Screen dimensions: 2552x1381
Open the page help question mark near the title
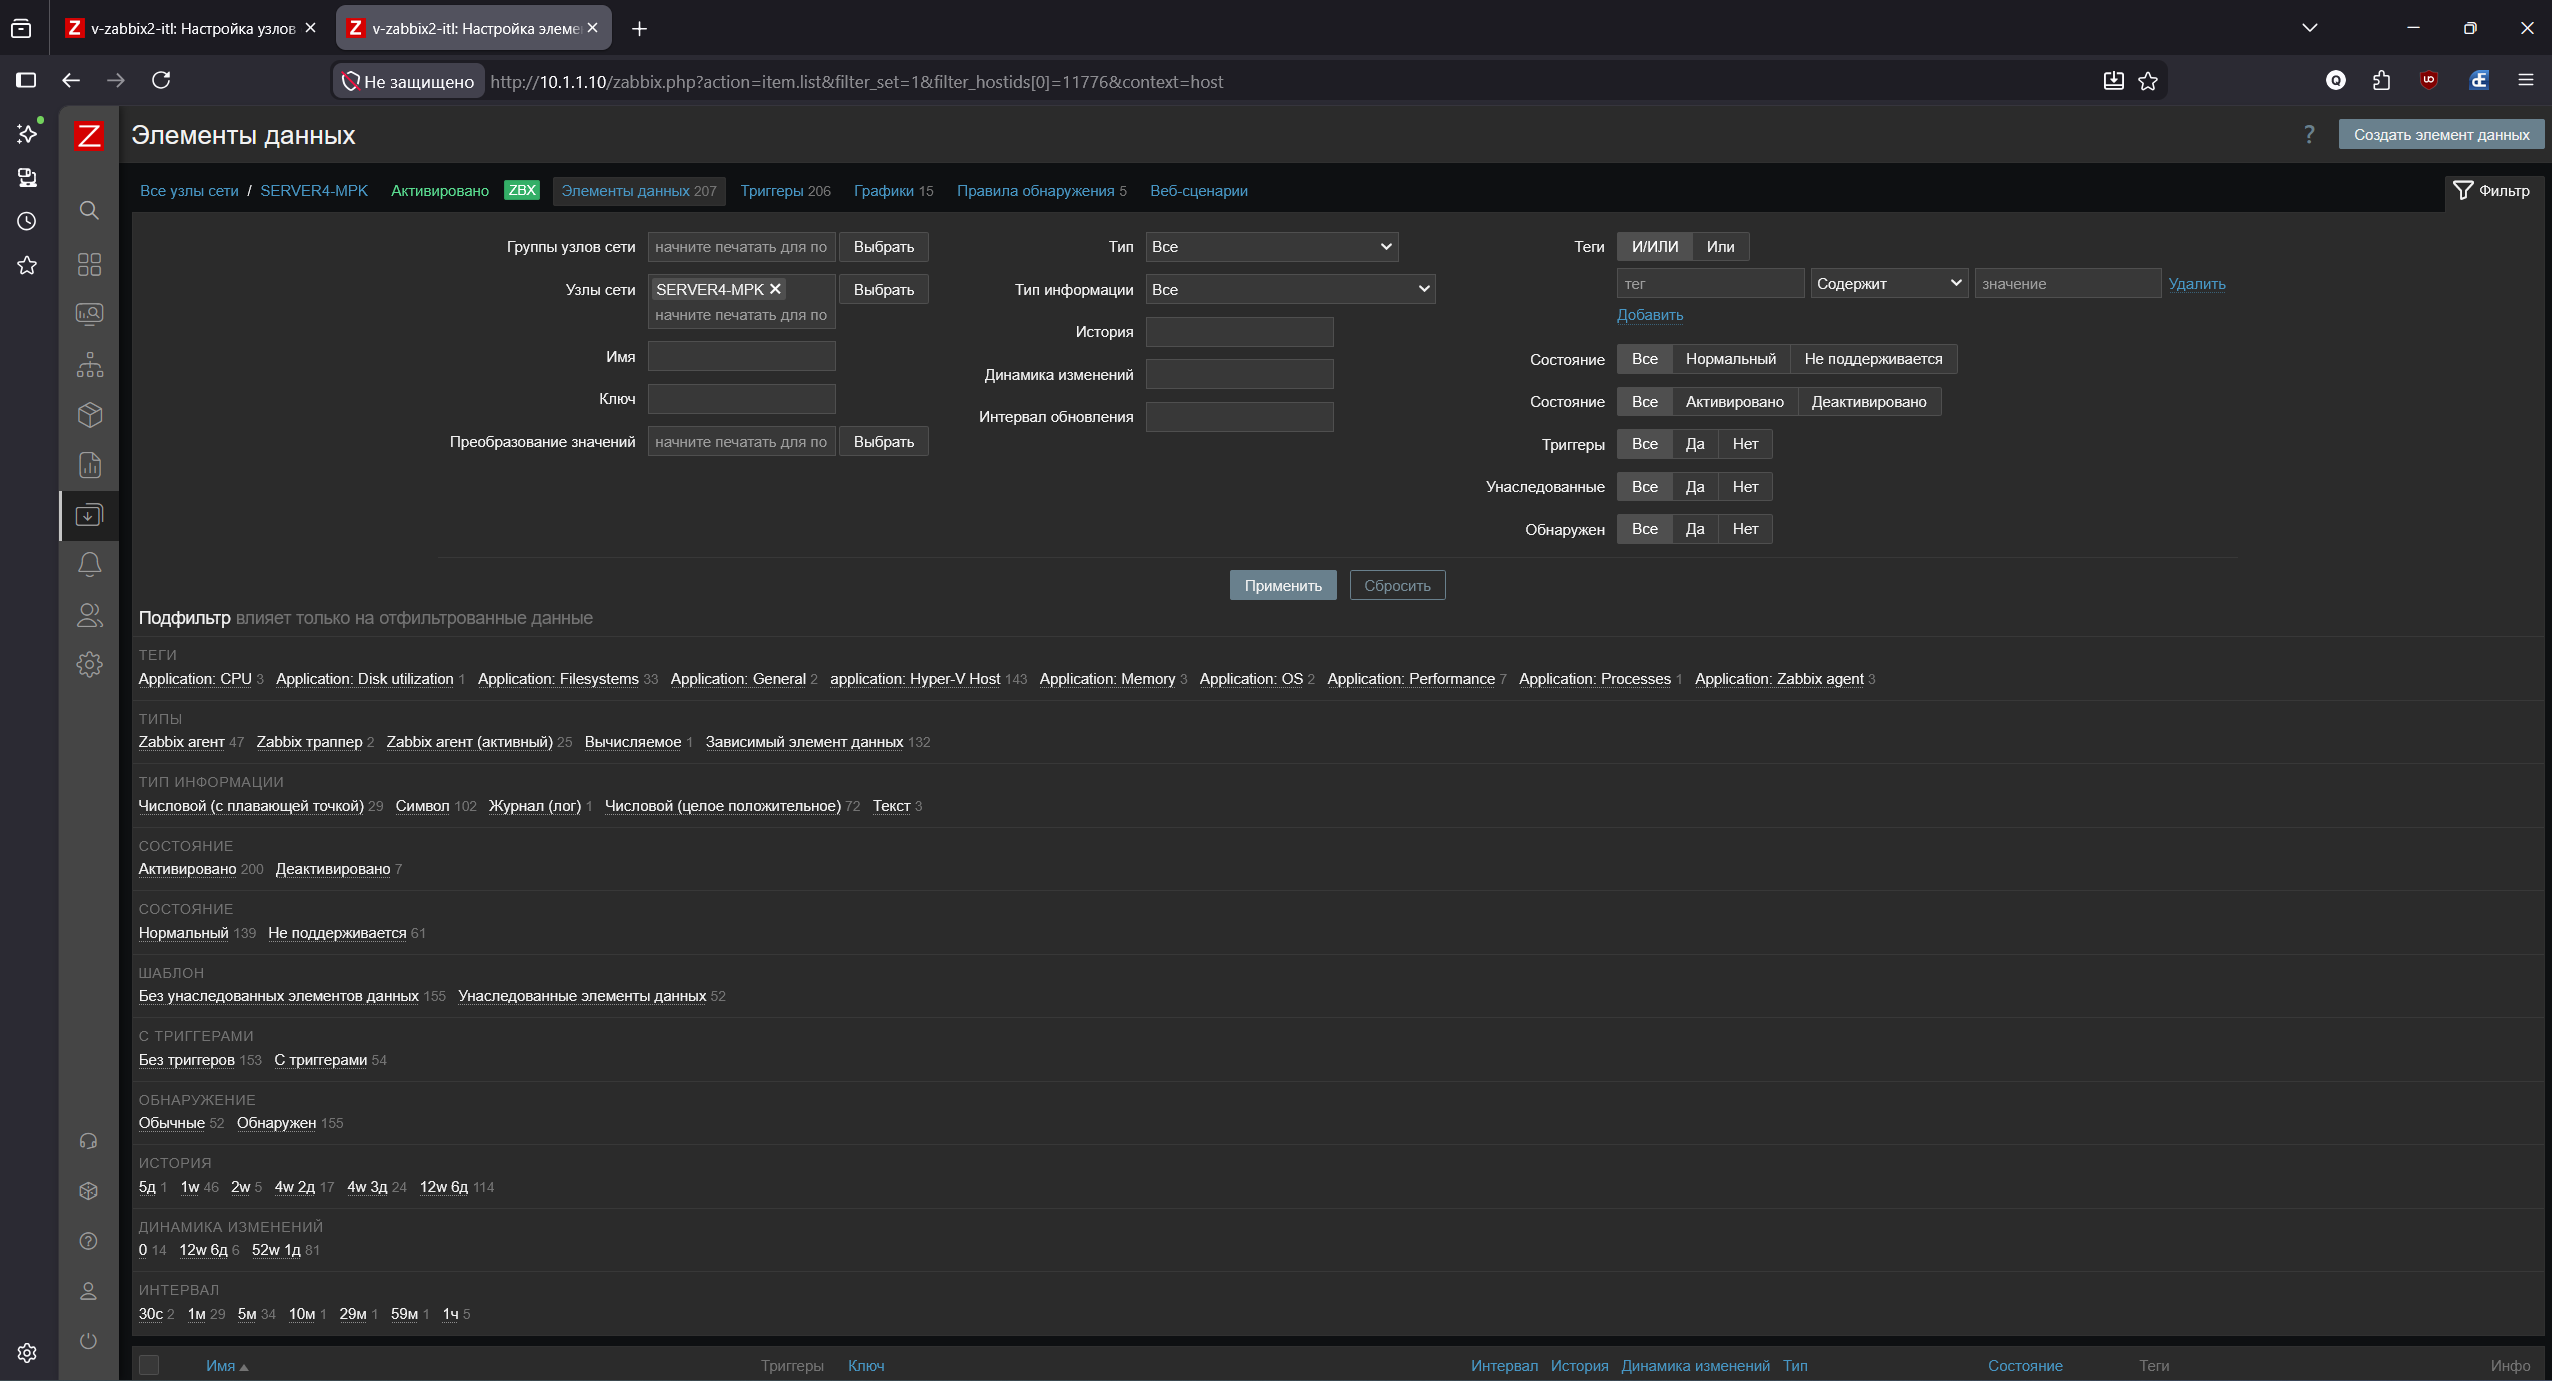point(2309,134)
